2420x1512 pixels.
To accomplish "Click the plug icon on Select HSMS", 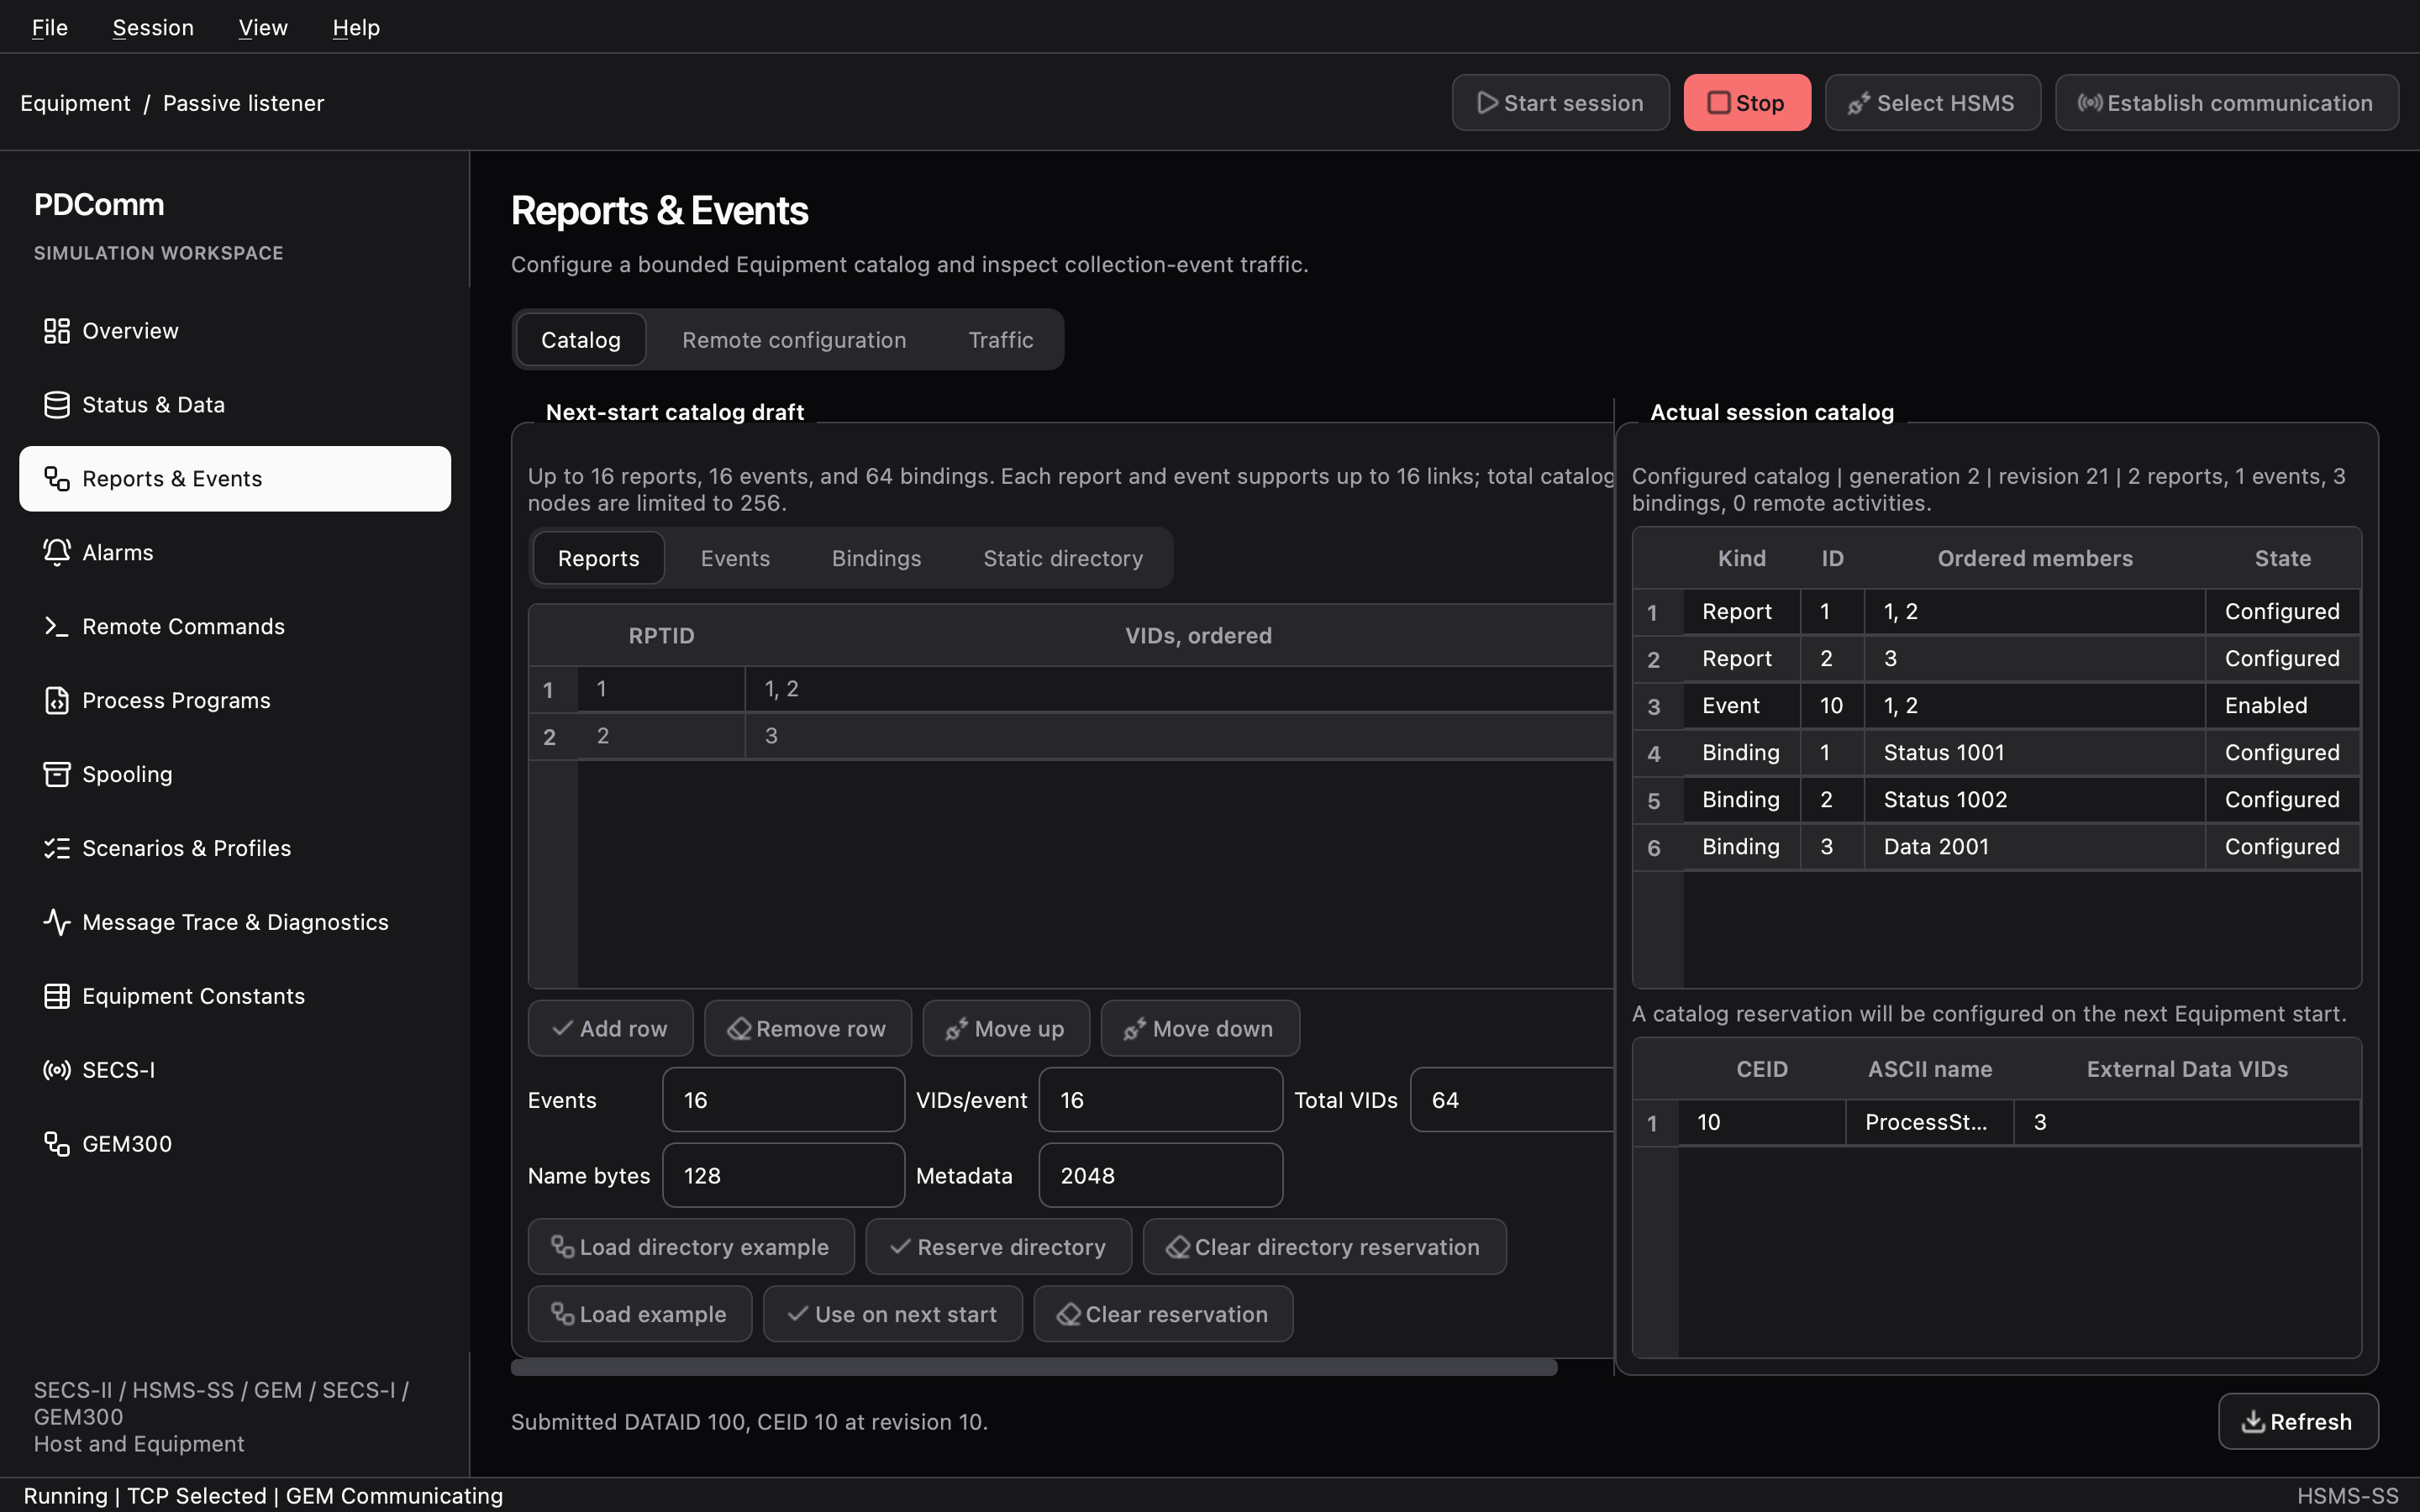I will 1859,103.
